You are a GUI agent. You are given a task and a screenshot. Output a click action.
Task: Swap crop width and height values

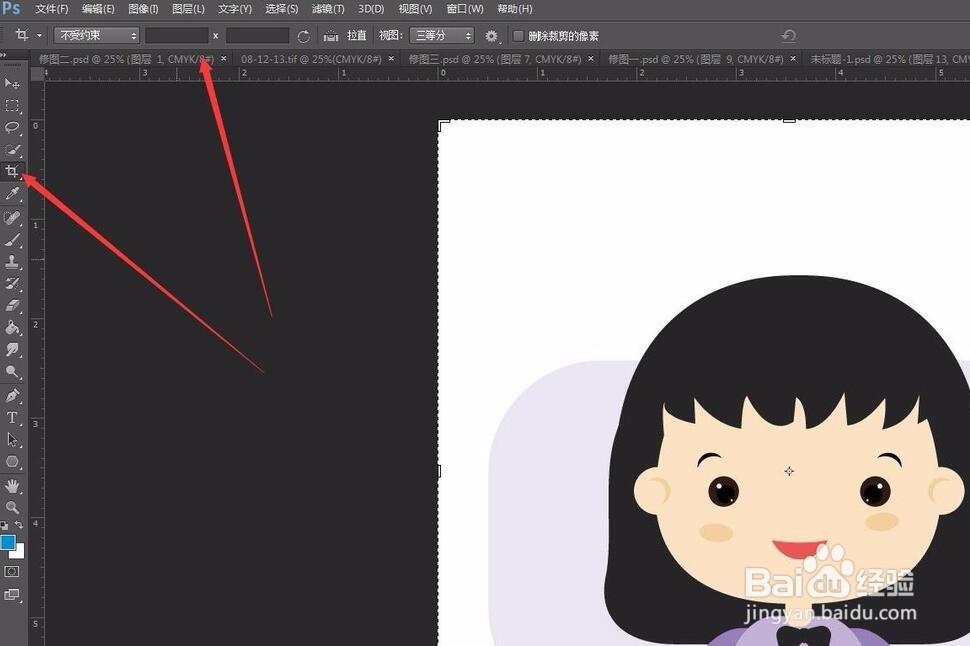215,35
